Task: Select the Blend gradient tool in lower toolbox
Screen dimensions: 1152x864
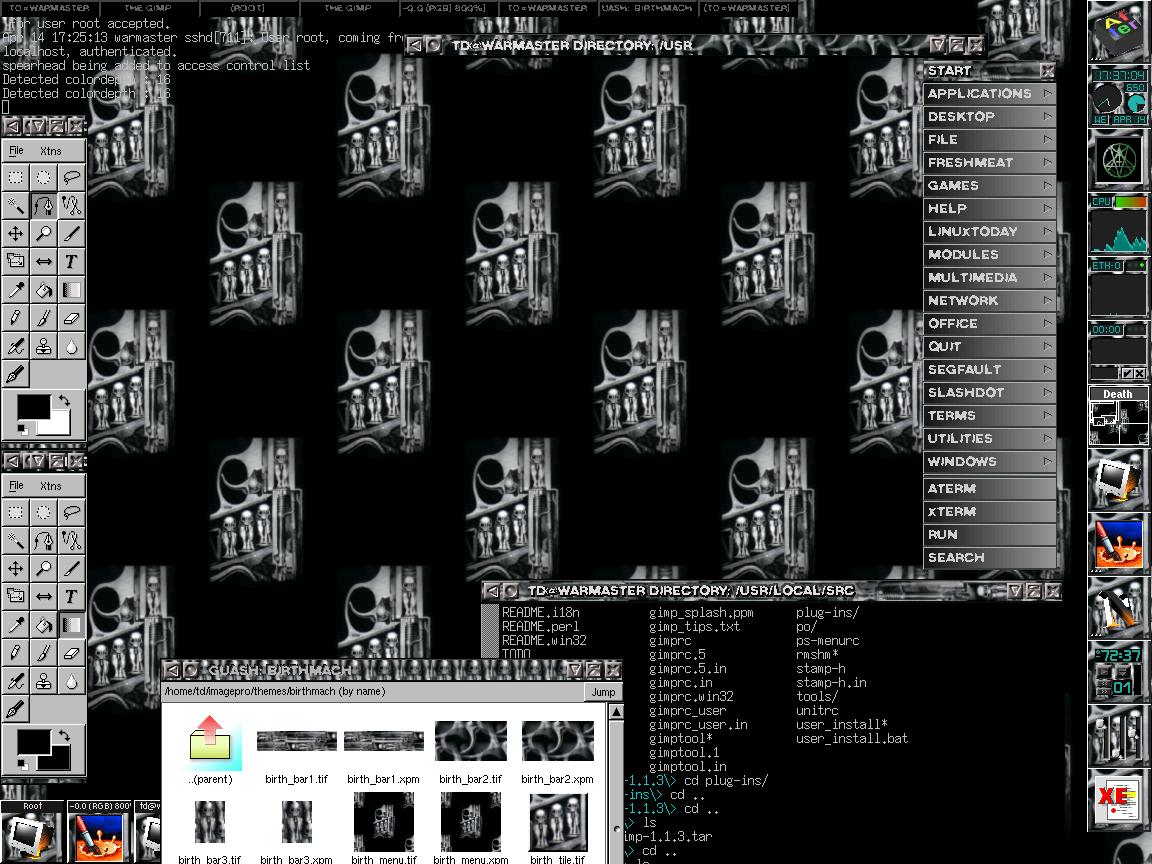Action: (71, 625)
